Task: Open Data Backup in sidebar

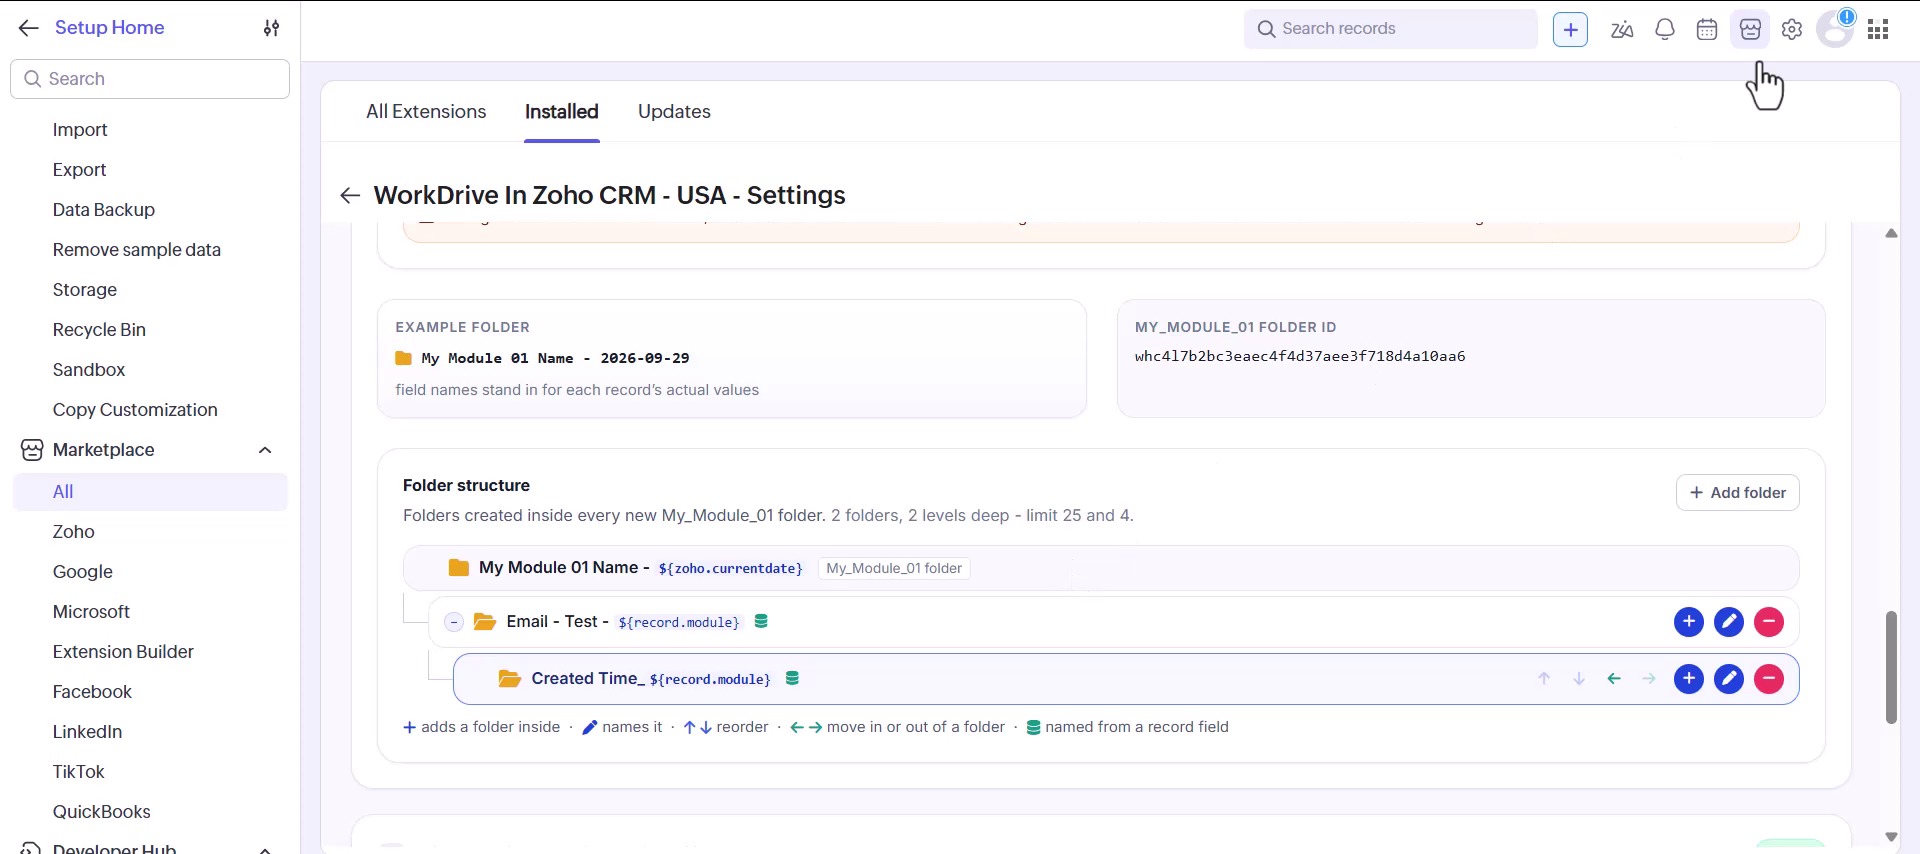Action: (104, 210)
